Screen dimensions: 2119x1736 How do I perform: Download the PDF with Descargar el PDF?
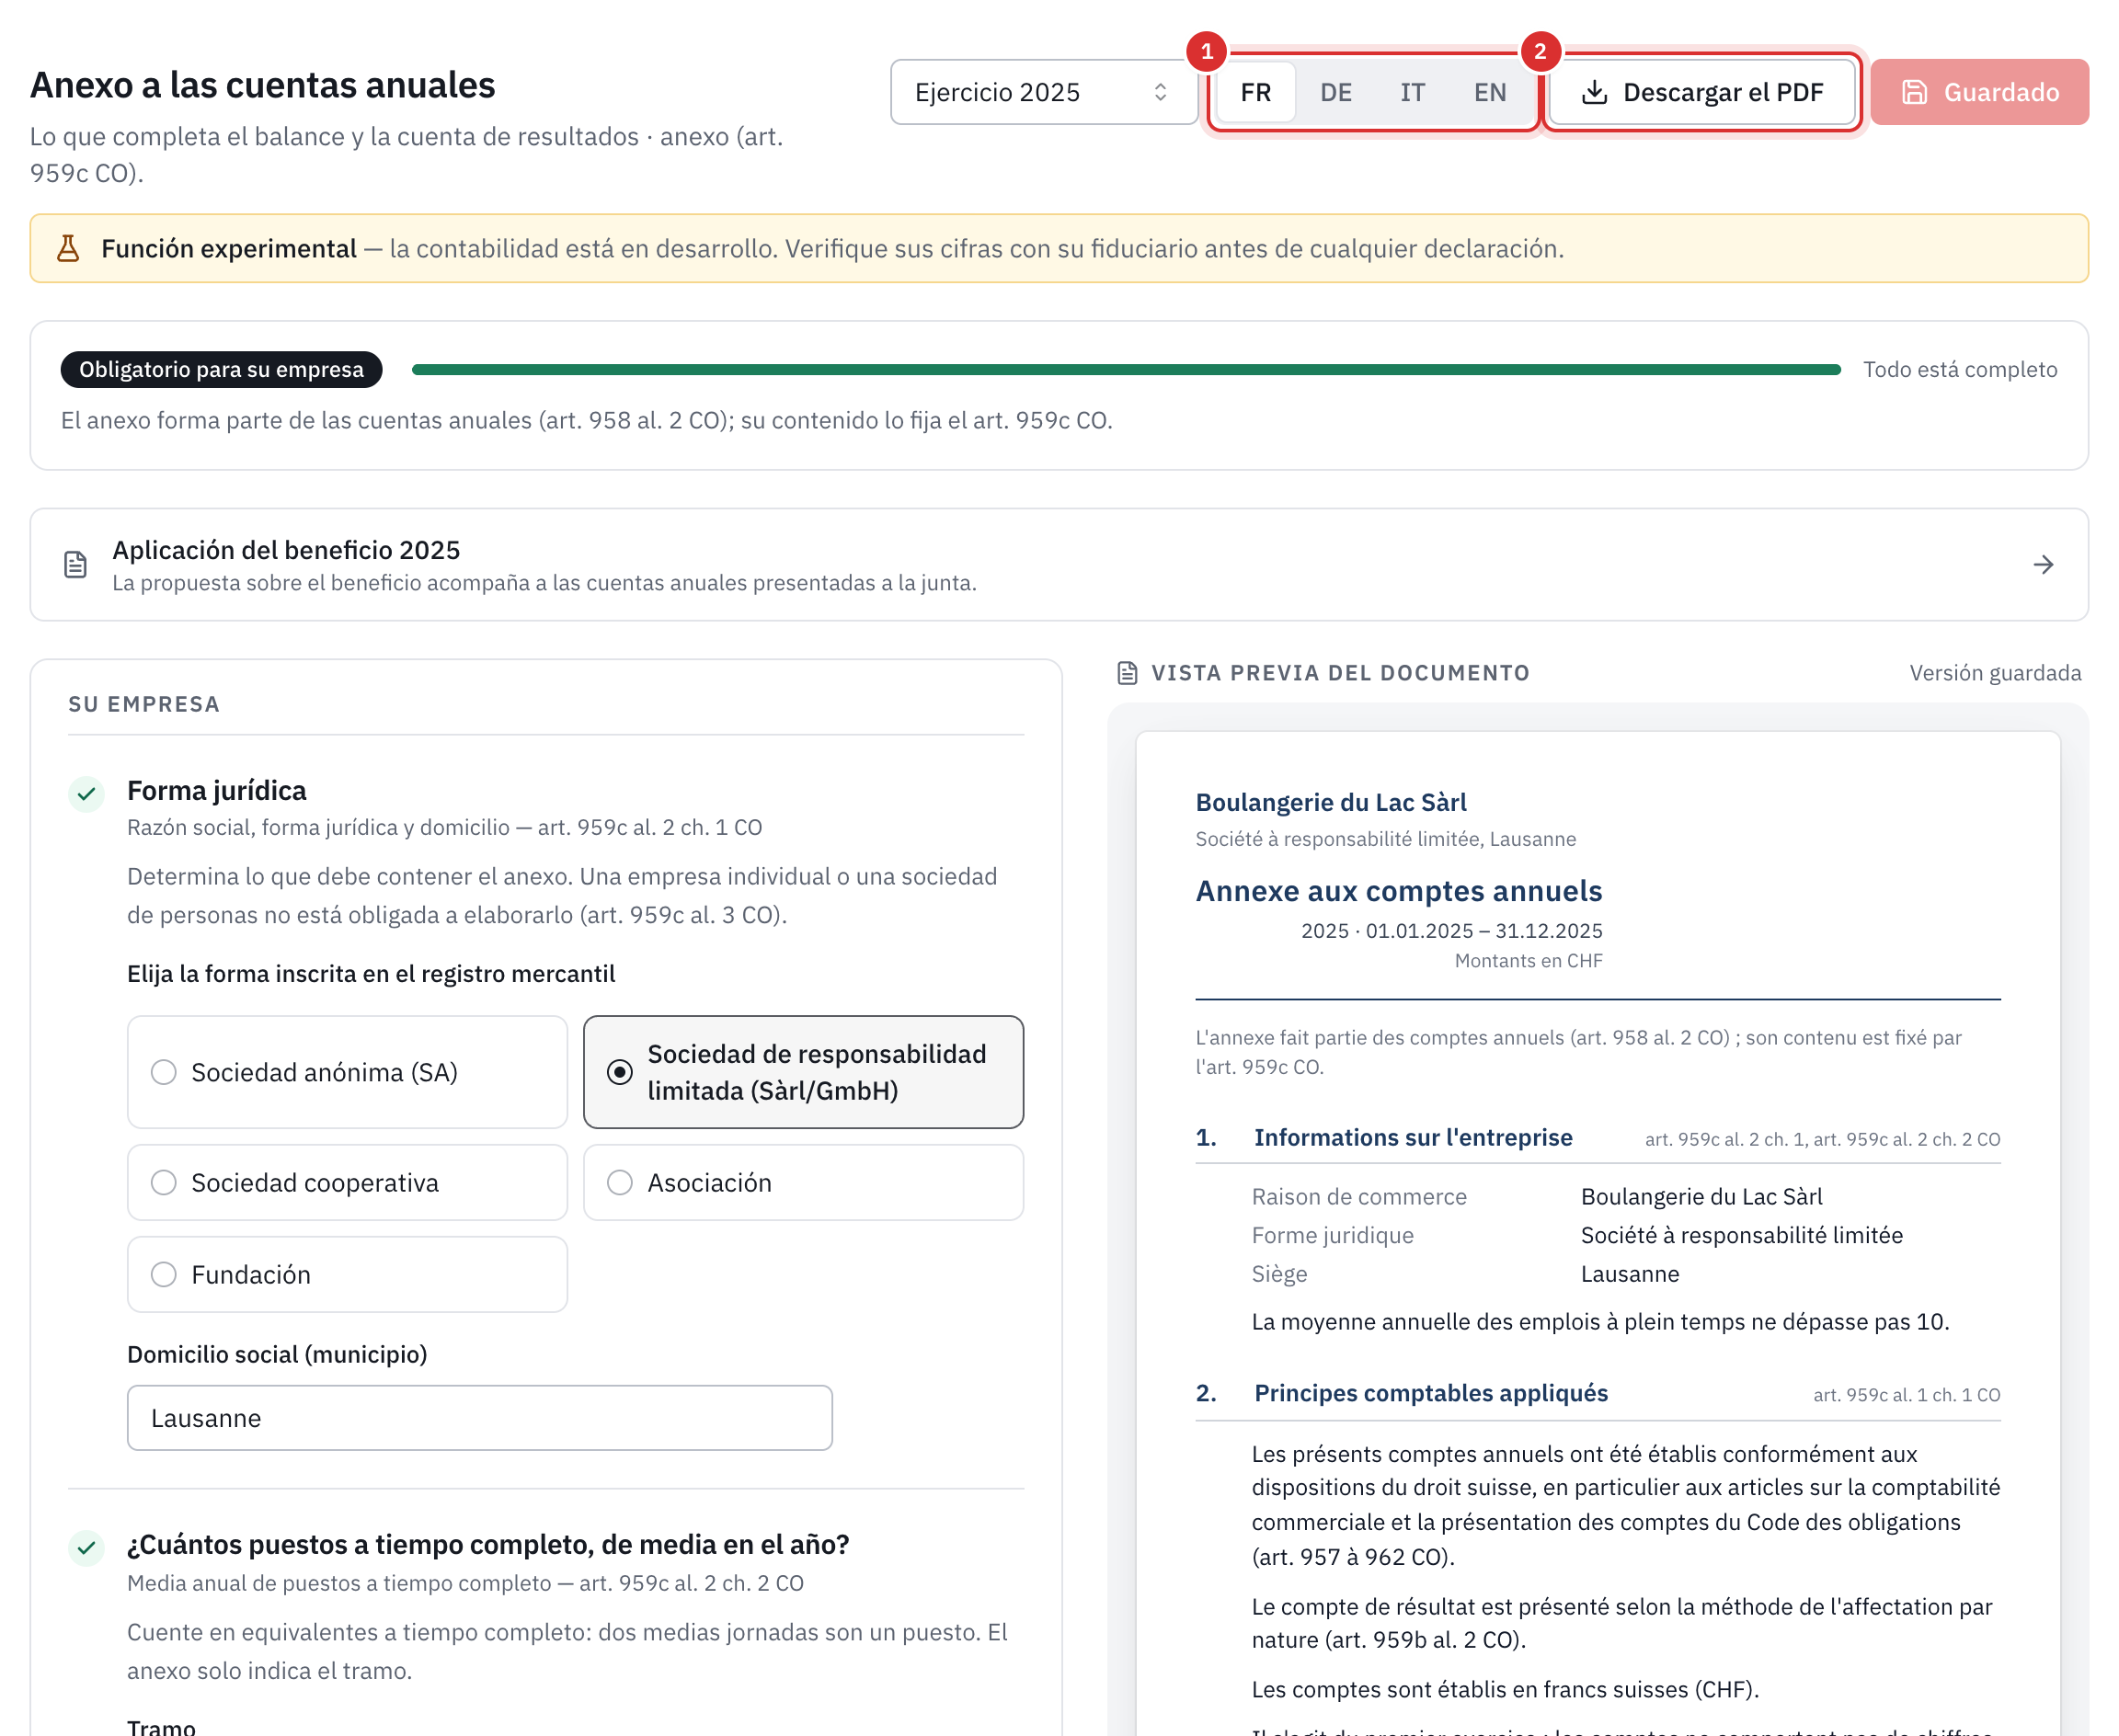(x=1702, y=93)
